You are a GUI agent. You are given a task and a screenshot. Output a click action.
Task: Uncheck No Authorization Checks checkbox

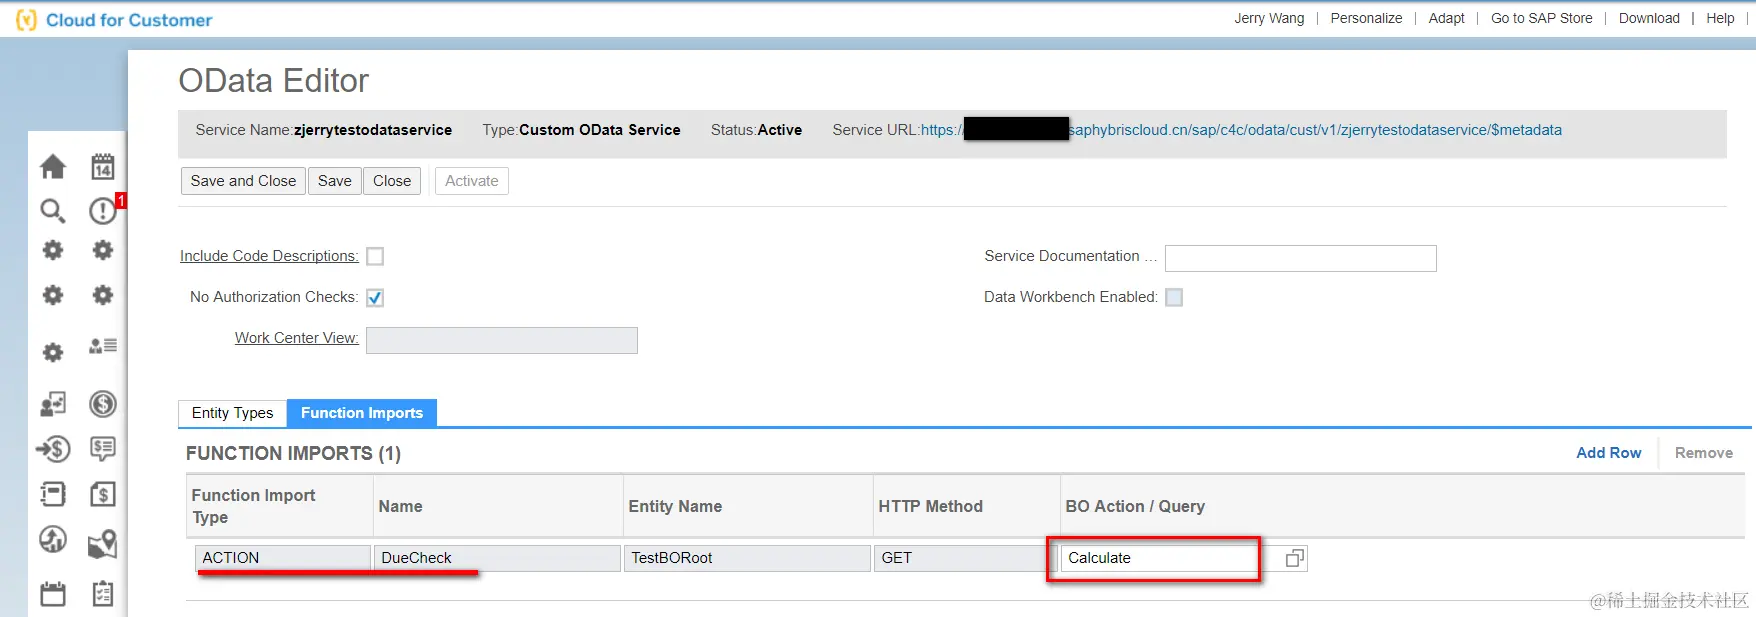pos(375,297)
